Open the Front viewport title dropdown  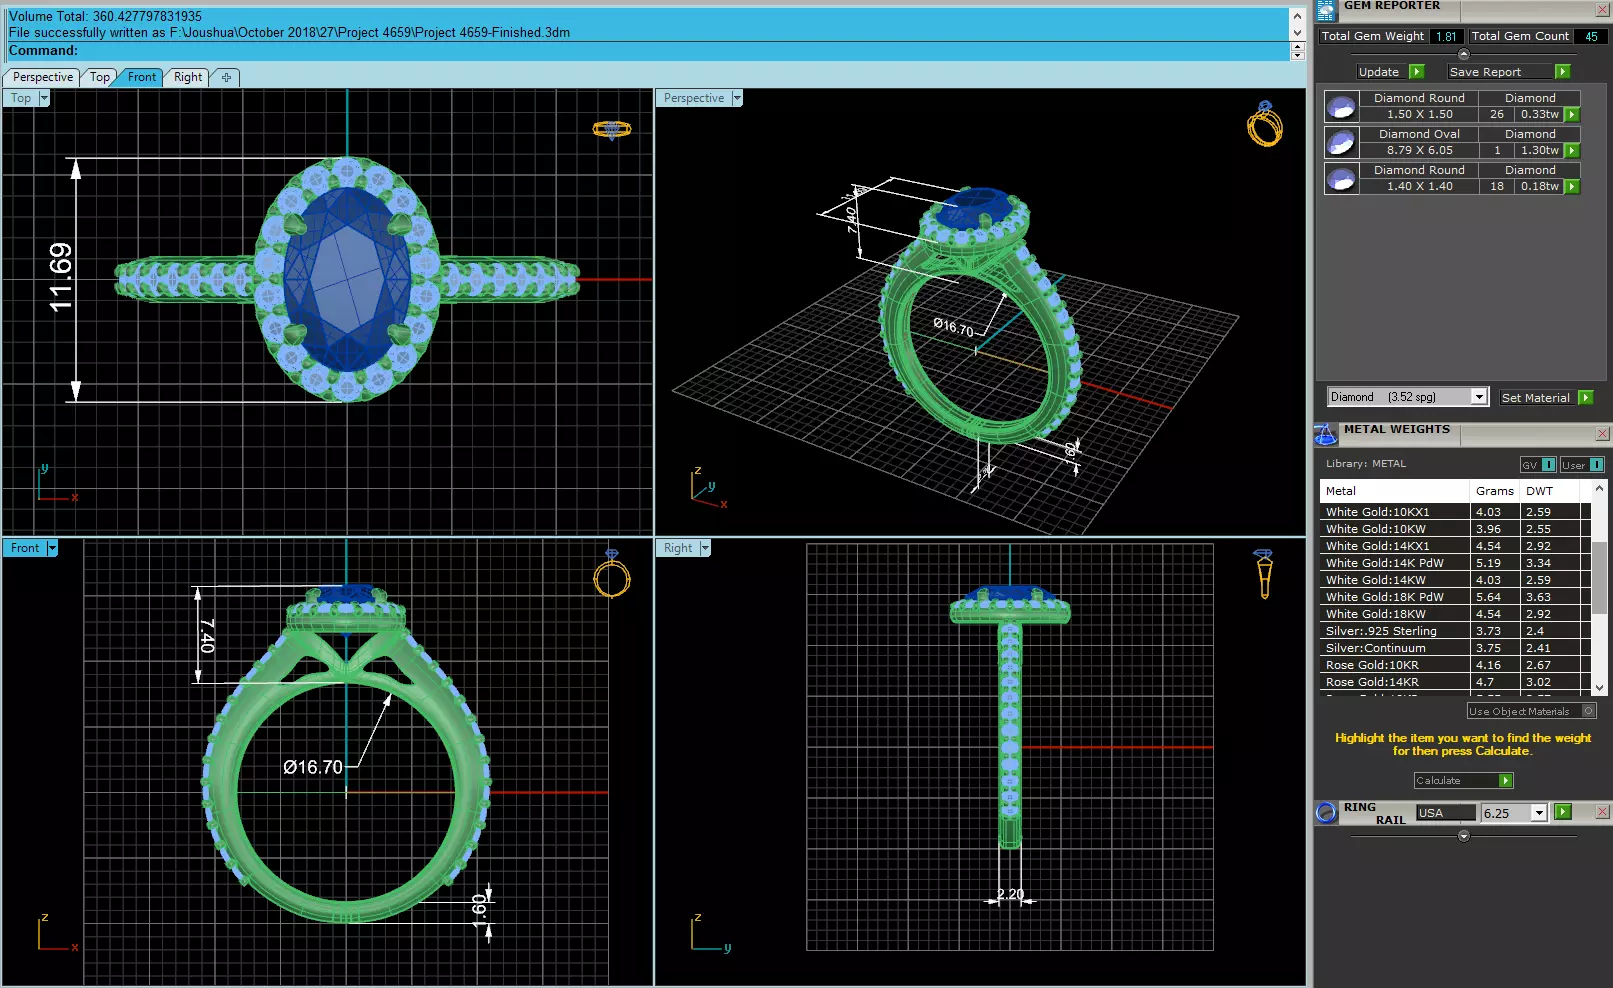pos(52,548)
